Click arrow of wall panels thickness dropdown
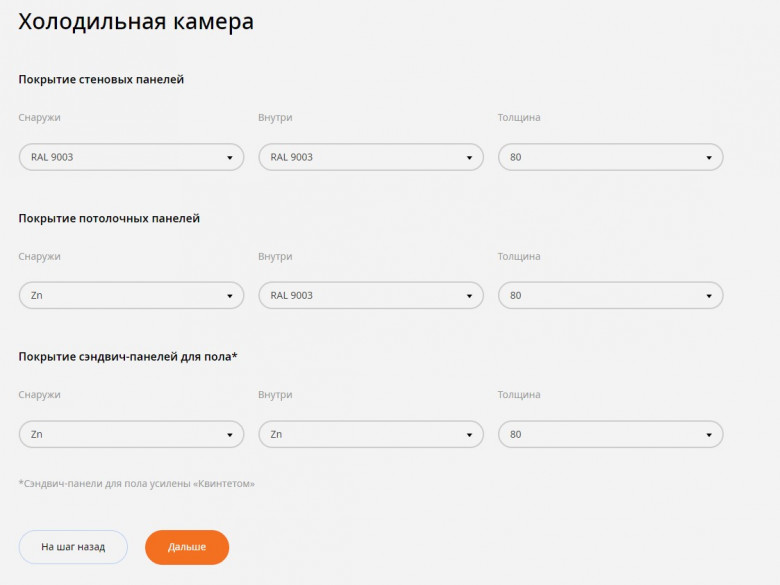The width and height of the screenshot is (780, 585). 709,158
